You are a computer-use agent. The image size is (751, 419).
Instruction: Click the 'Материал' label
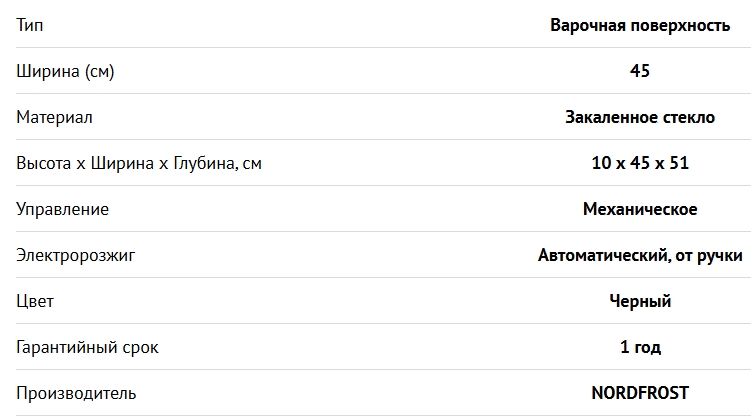[x=54, y=117]
